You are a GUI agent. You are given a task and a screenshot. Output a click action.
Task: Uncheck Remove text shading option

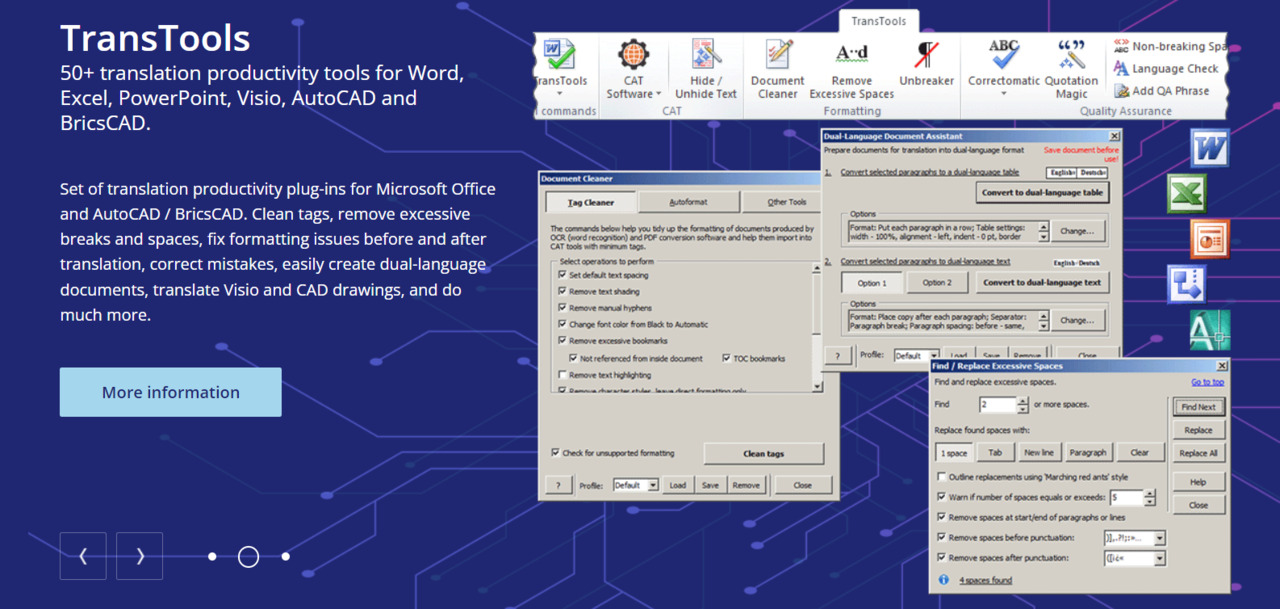point(563,291)
